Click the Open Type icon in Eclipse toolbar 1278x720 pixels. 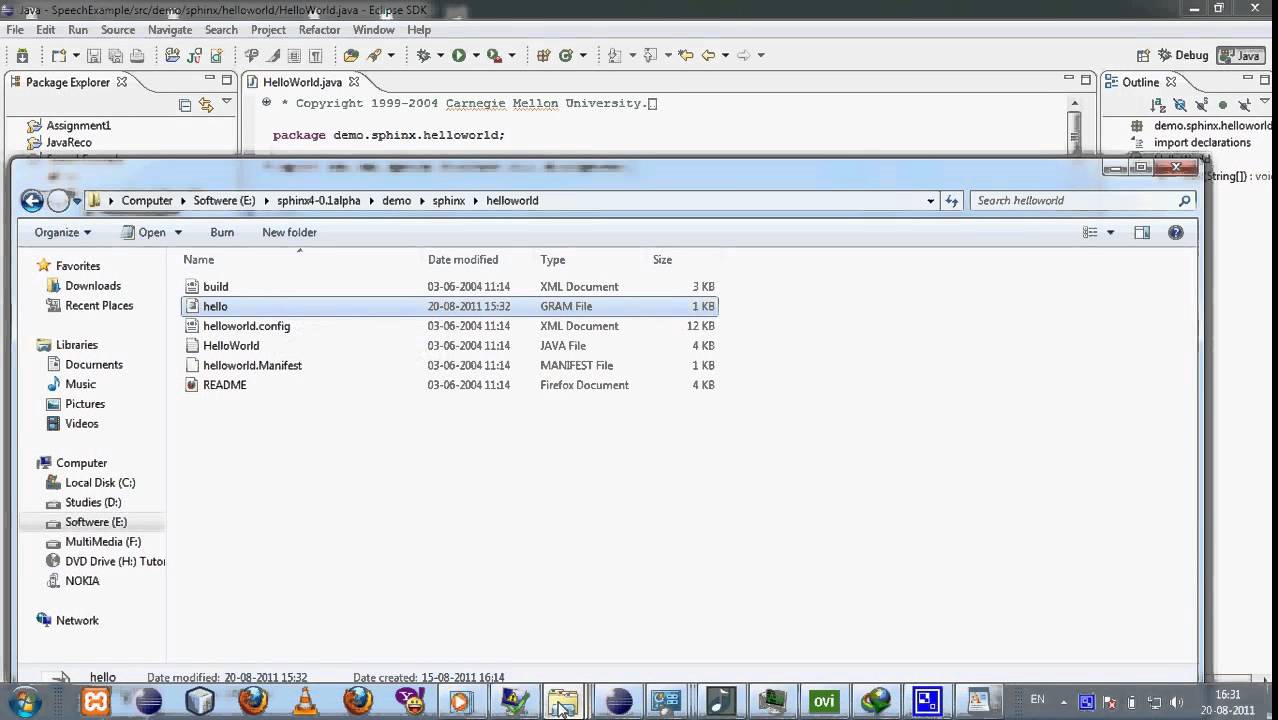[350, 56]
